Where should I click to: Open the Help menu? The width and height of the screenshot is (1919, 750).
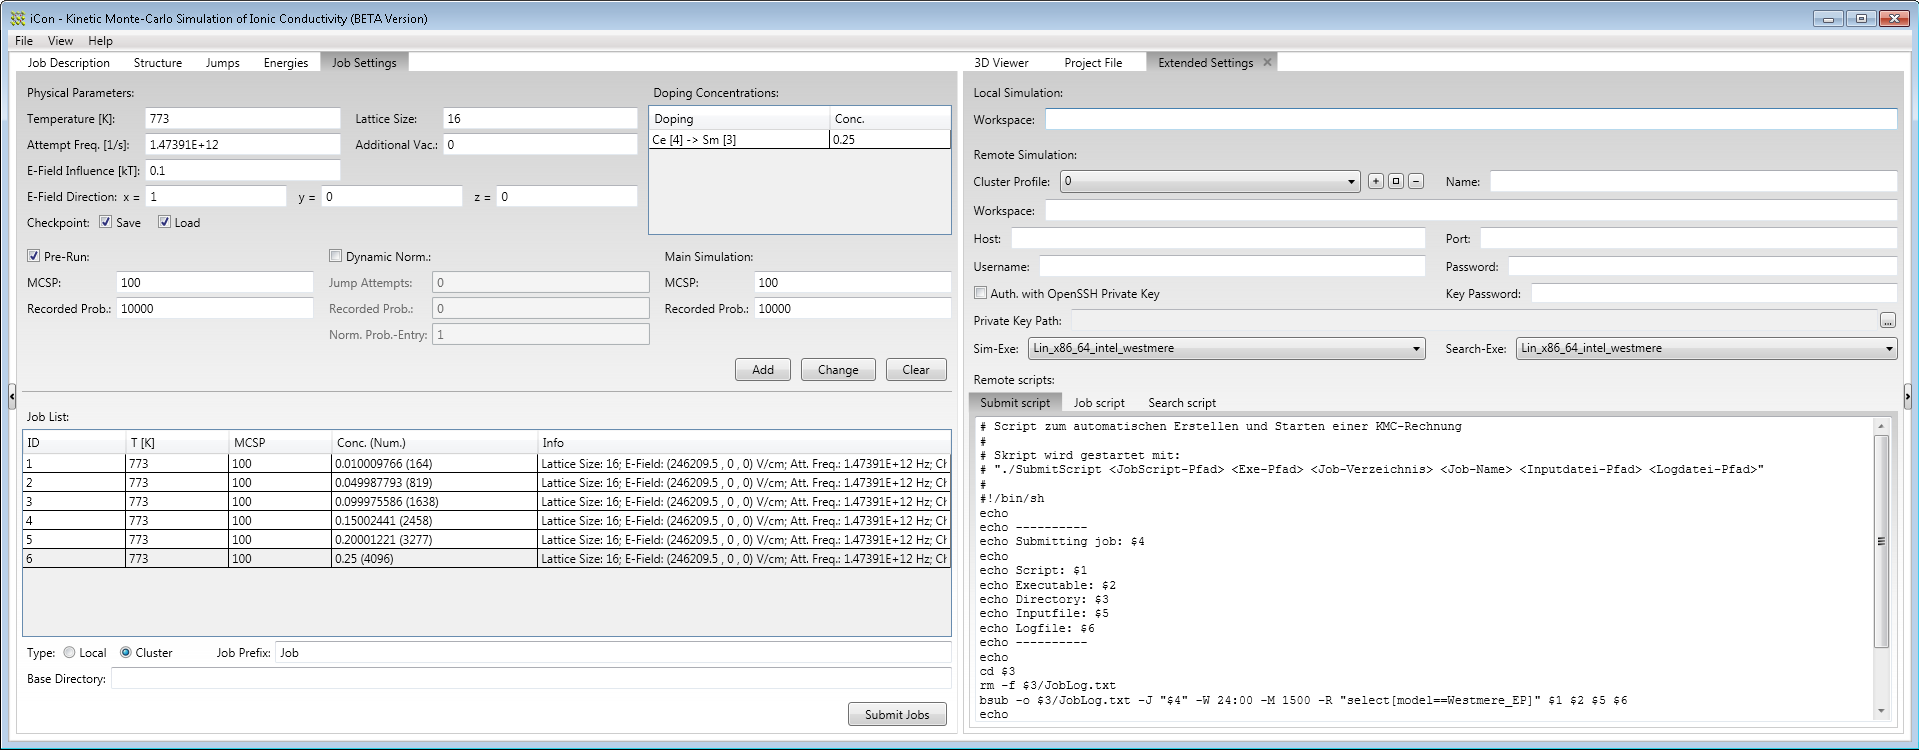click(100, 41)
